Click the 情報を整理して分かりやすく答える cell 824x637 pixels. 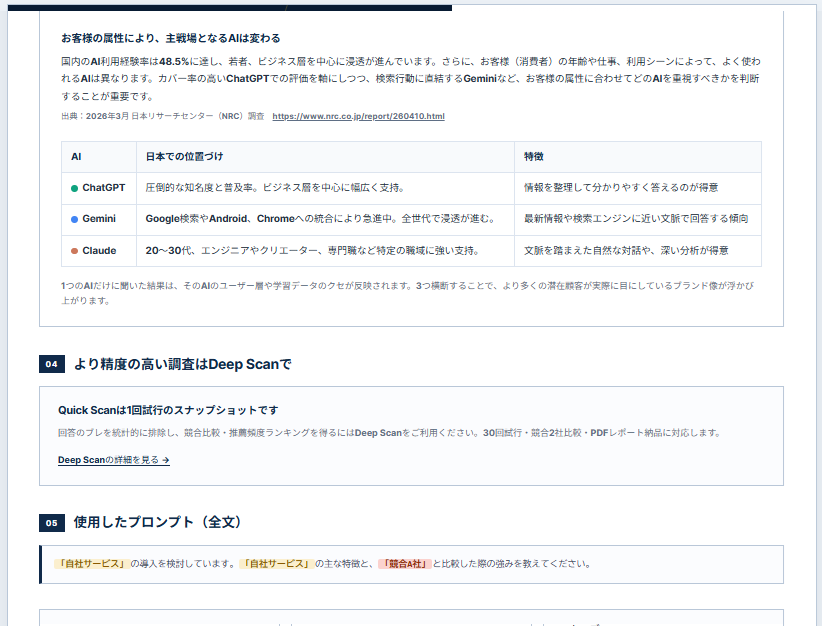[x=638, y=188]
